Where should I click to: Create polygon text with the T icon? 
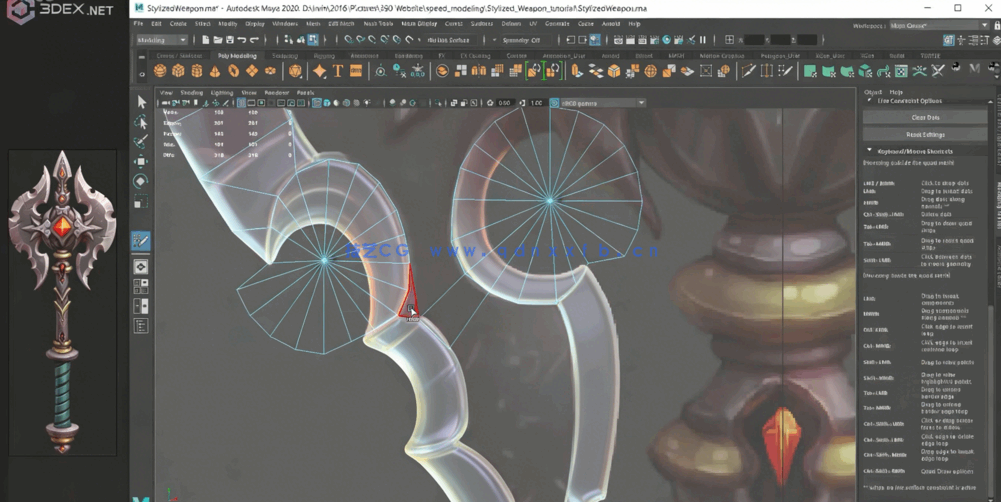338,71
